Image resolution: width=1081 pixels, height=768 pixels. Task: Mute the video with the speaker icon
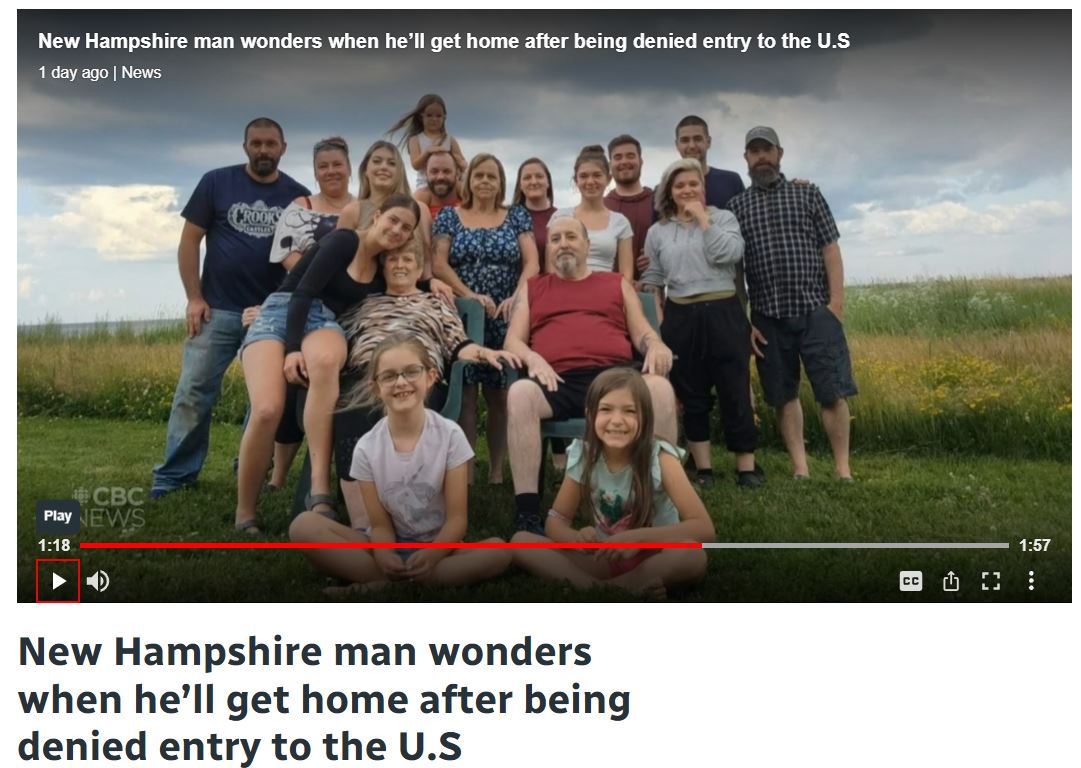(x=98, y=581)
